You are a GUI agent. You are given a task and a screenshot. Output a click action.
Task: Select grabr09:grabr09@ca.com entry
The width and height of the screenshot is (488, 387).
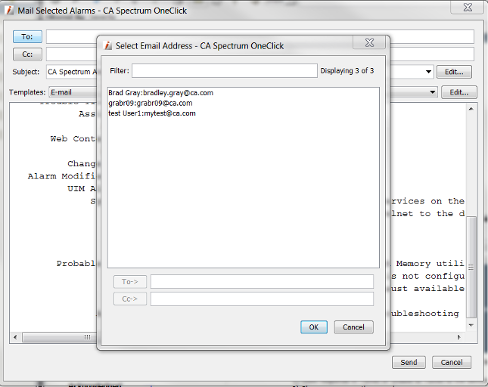[x=150, y=103]
